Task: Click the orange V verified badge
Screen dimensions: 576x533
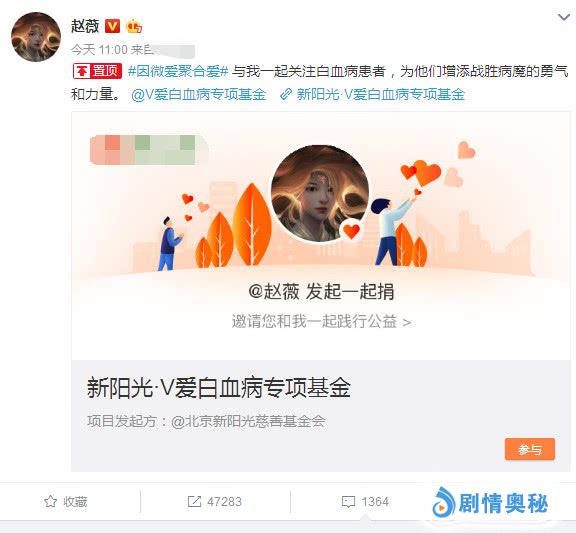Action: pyautogui.click(x=112, y=26)
